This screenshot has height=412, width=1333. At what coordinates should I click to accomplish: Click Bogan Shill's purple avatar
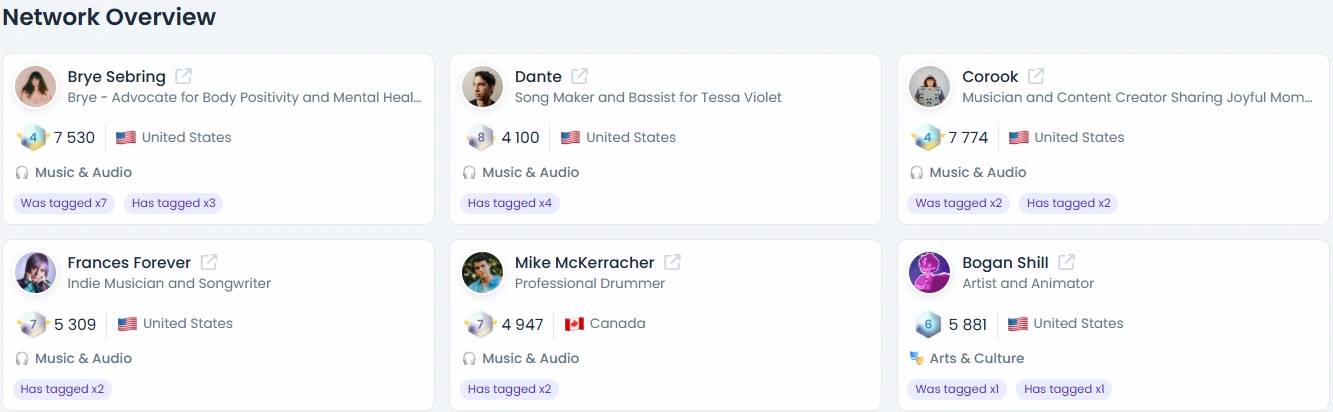click(930, 273)
